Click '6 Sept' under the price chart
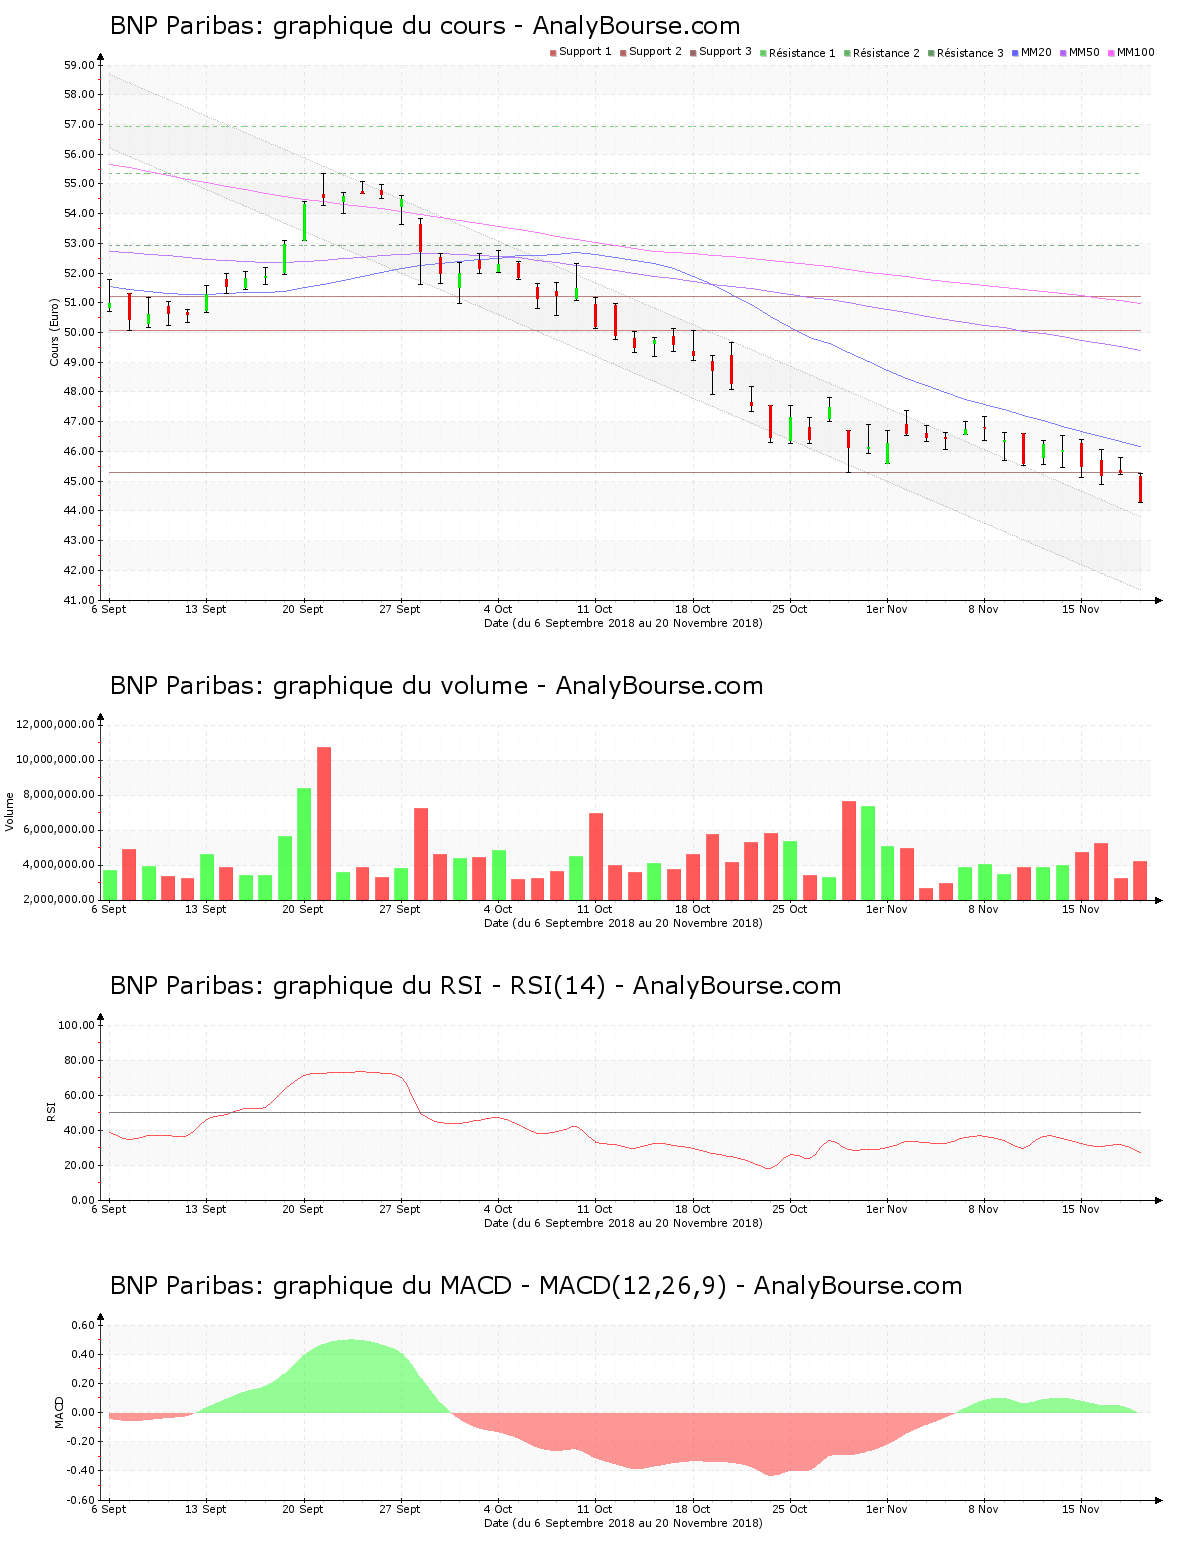The width and height of the screenshot is (1200, 1550). 109,609
